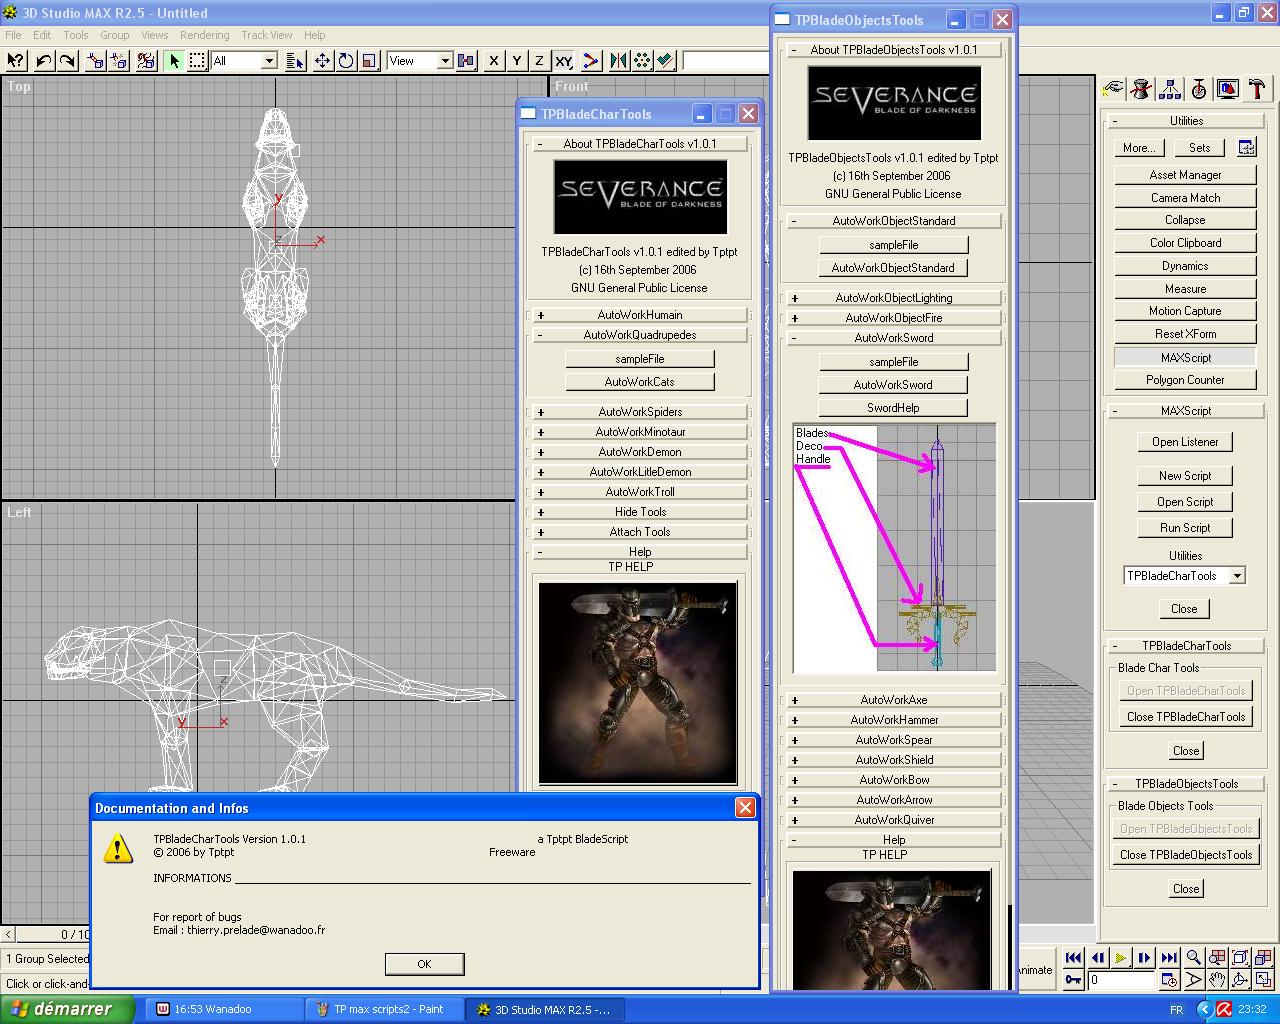Click the SwordHelp button

pyautogui.click(x=894, y=408)
